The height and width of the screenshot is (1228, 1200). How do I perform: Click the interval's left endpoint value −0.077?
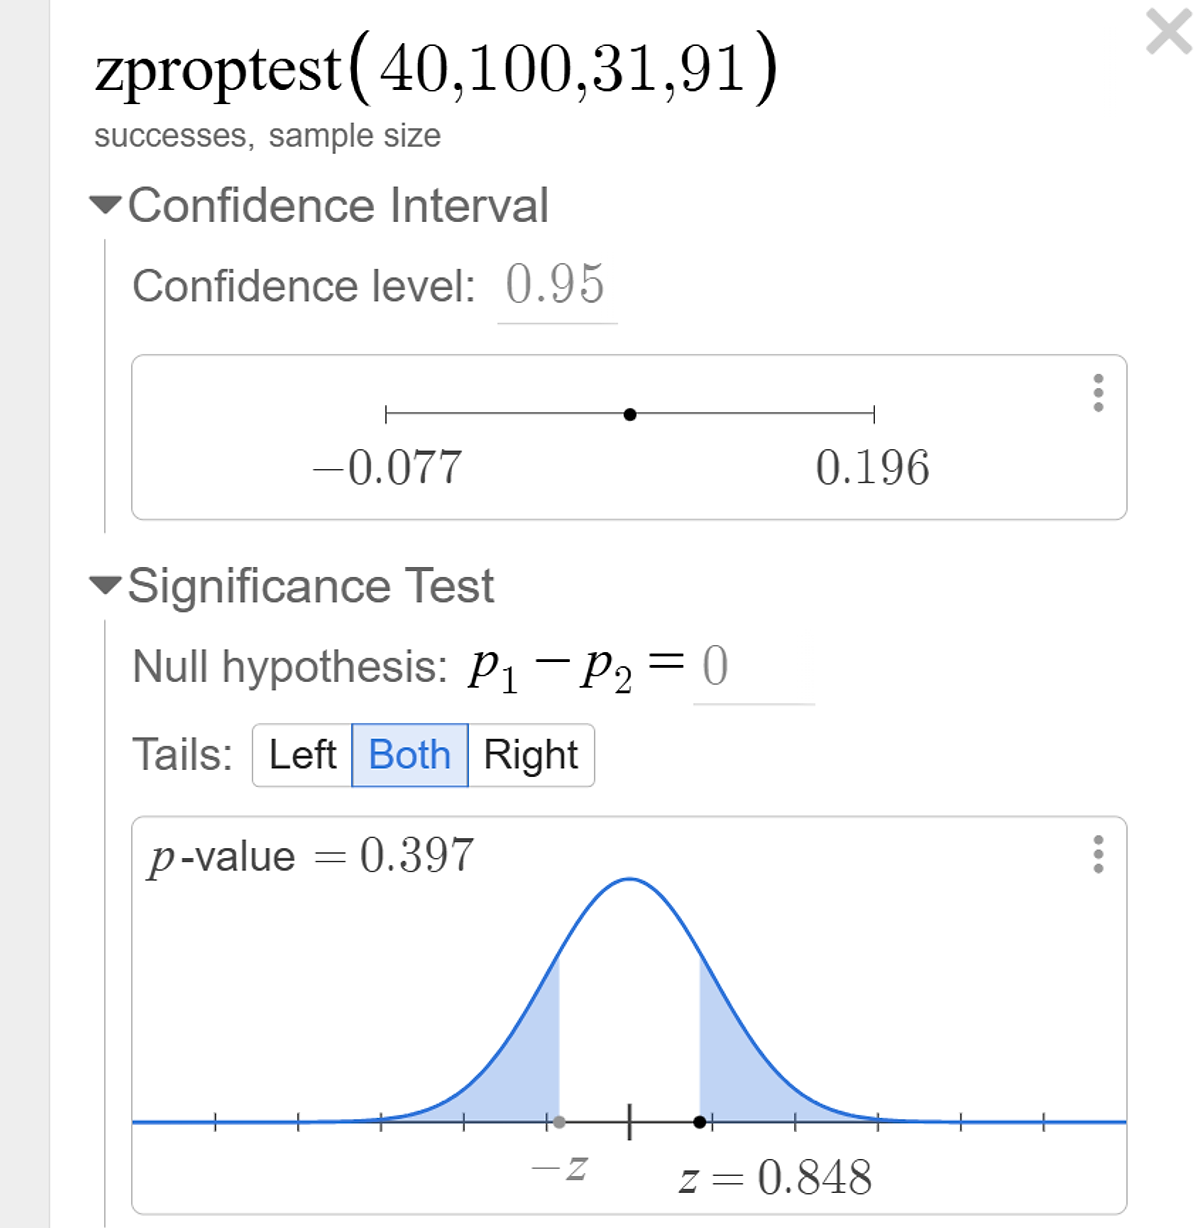coord(388,468)
